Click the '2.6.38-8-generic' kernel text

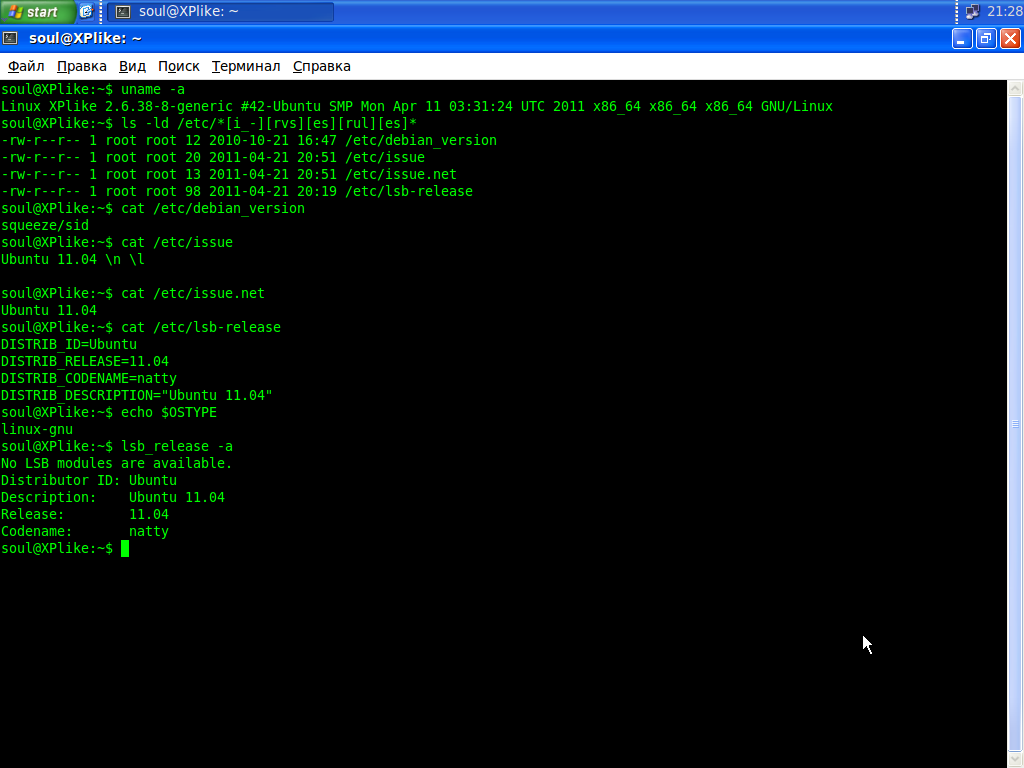[168, 106]
